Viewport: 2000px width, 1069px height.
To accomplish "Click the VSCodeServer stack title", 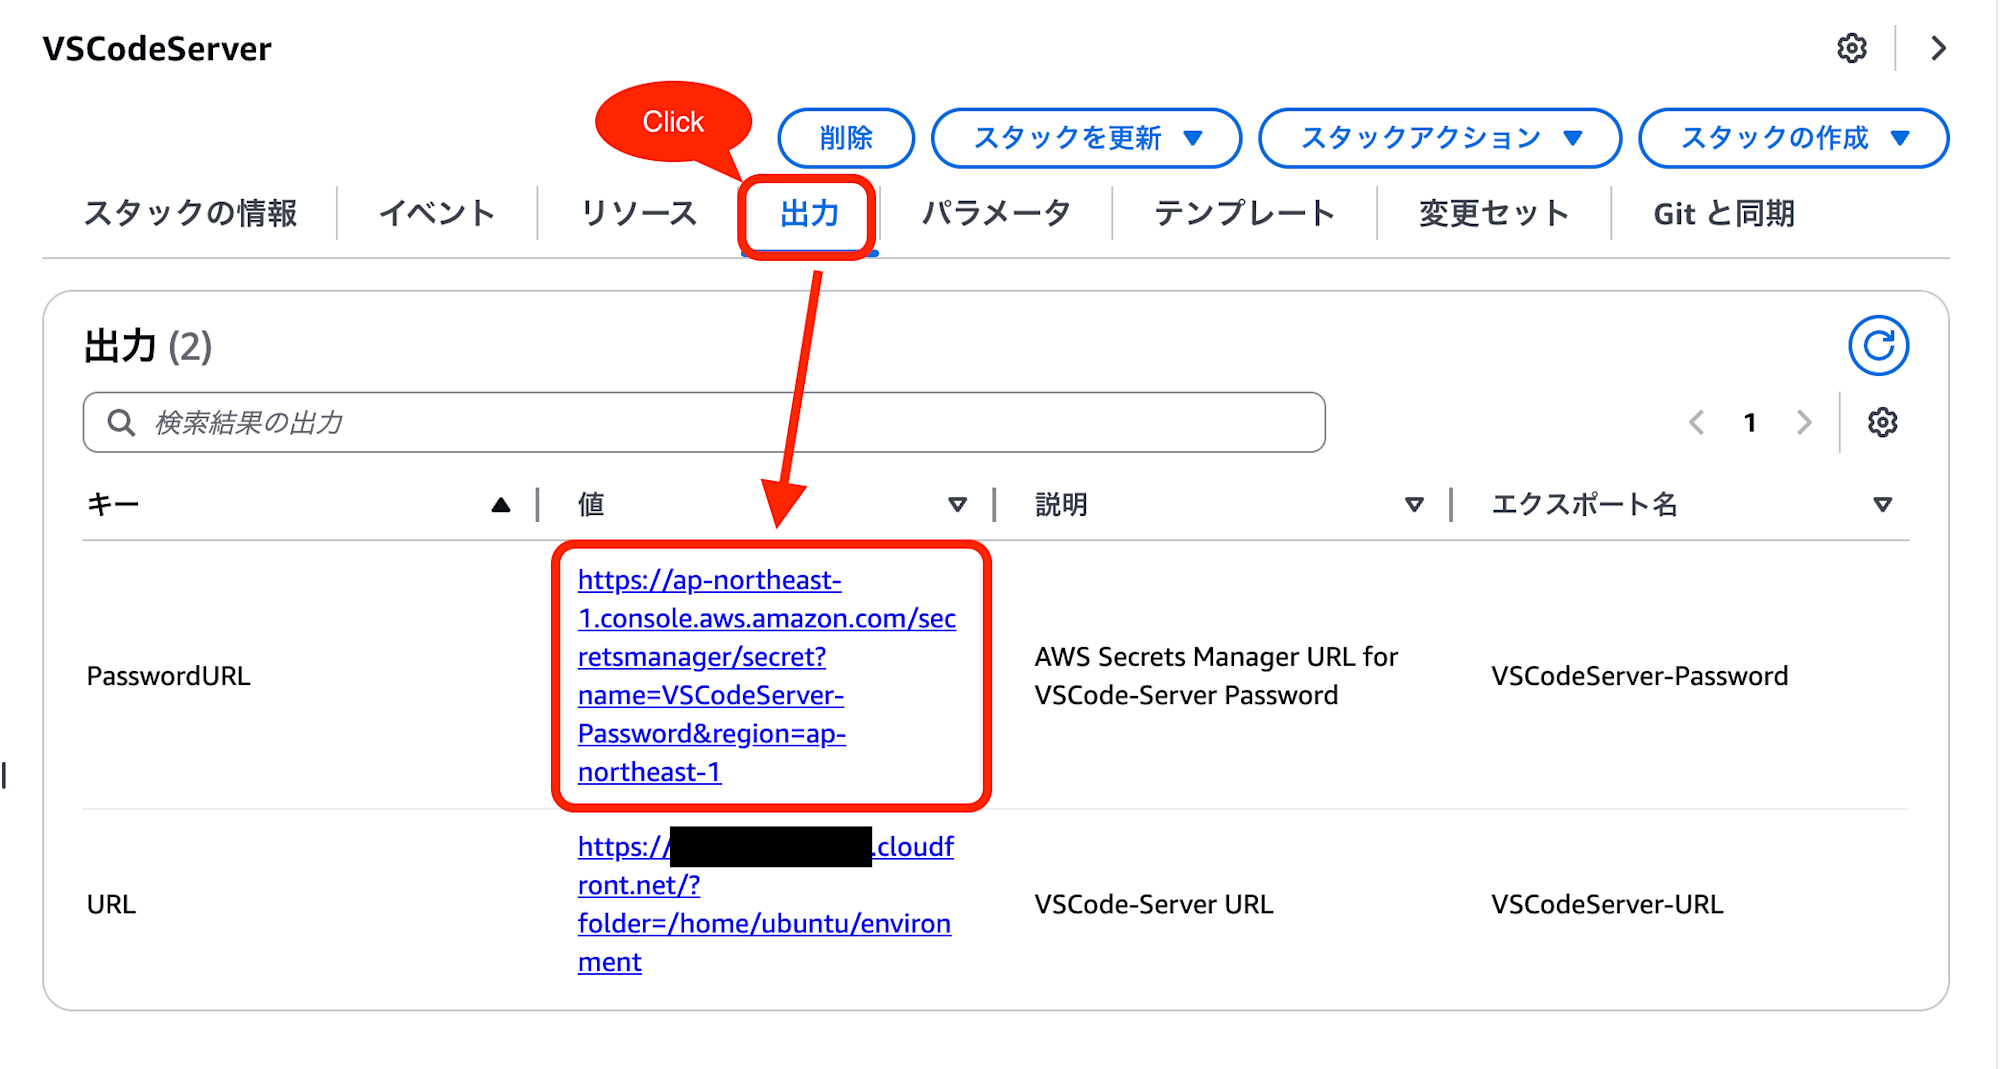I will (157, 48).
